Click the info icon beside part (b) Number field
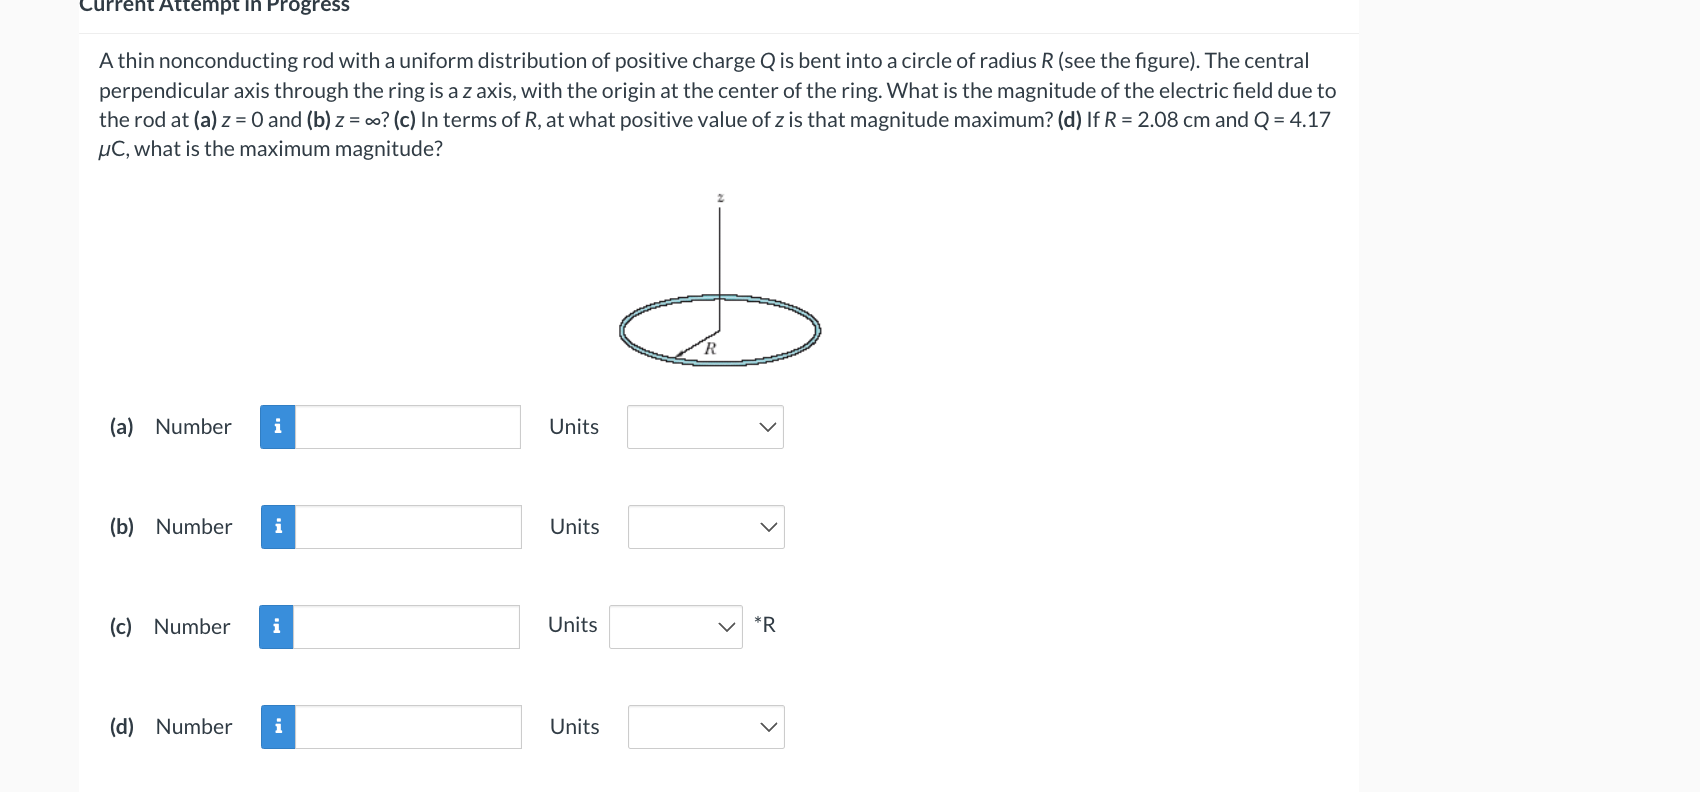This screenshot has height=792, width=1700. 279,526
